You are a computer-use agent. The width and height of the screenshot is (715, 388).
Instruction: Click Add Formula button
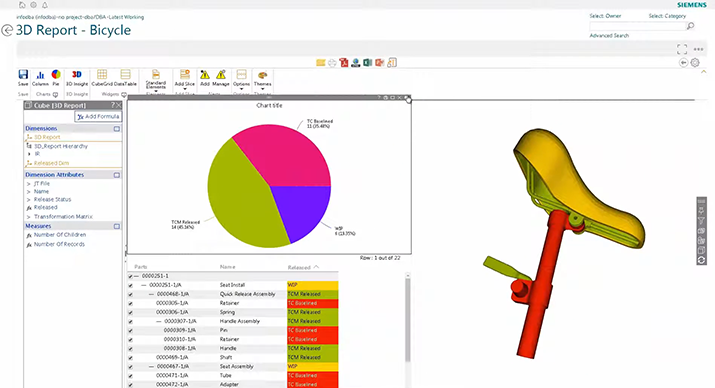[x=98, y=117]
